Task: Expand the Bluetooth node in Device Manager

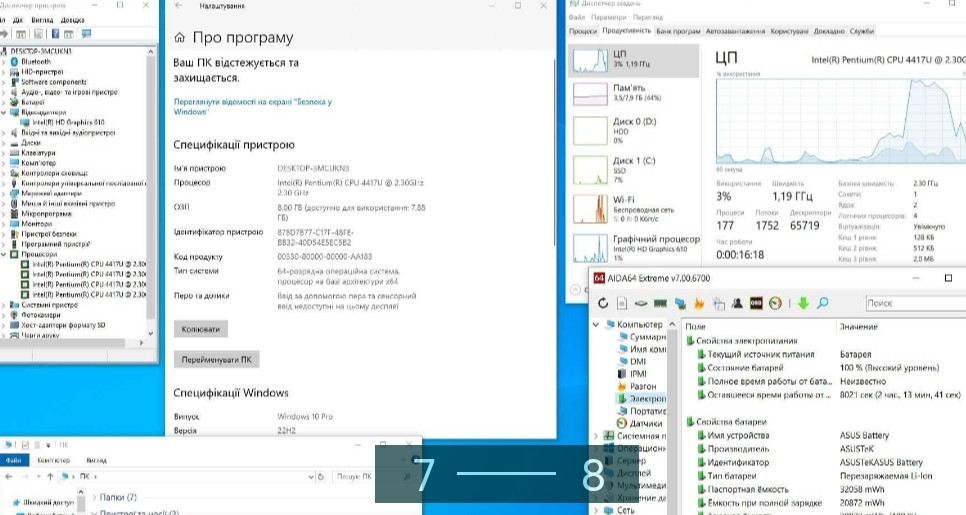Action: [5, 62]
